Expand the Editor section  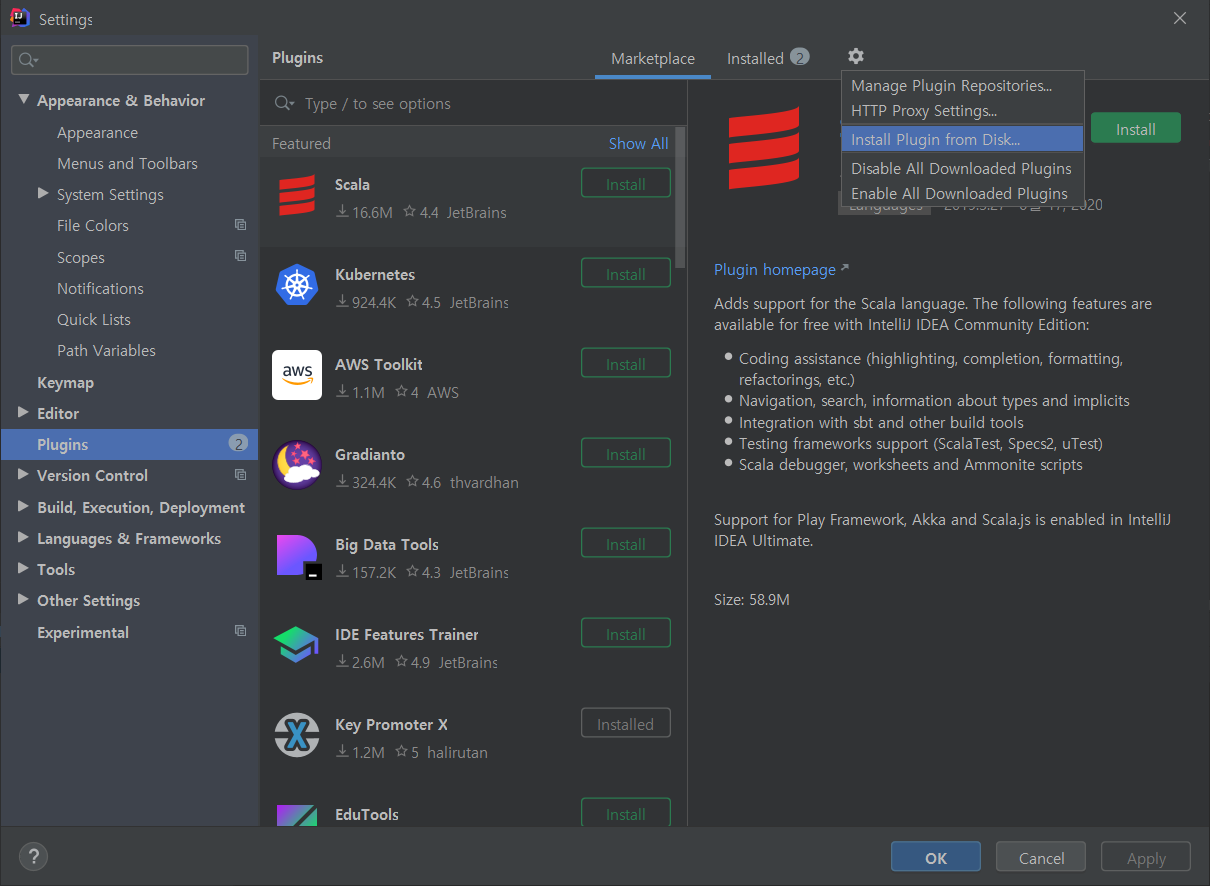tap(24, 412)
